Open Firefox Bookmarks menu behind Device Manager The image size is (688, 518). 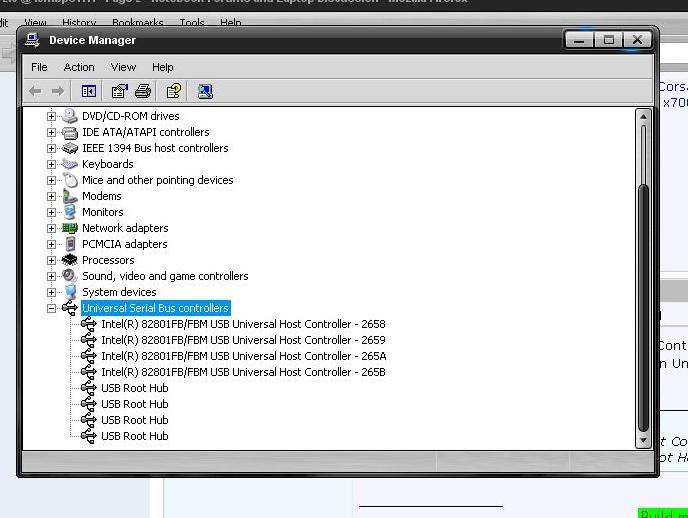click(138, 22)
